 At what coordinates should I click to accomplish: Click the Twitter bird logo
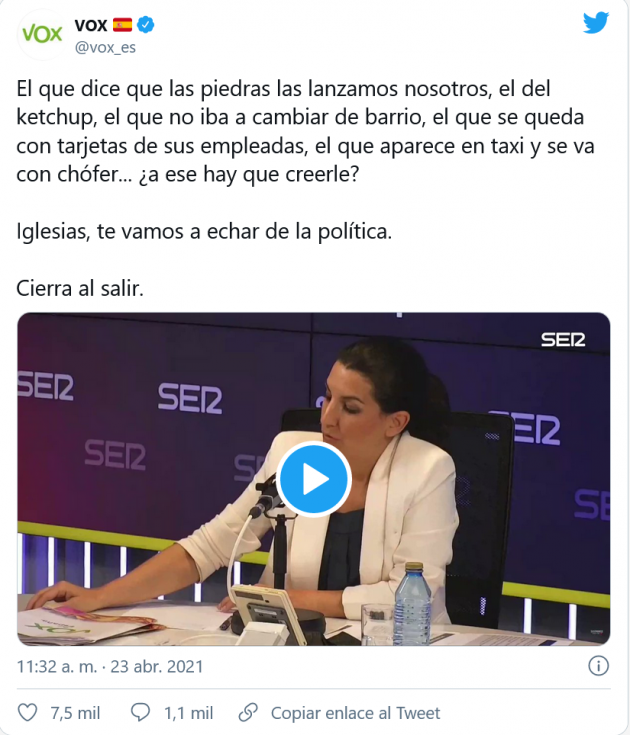596,23
